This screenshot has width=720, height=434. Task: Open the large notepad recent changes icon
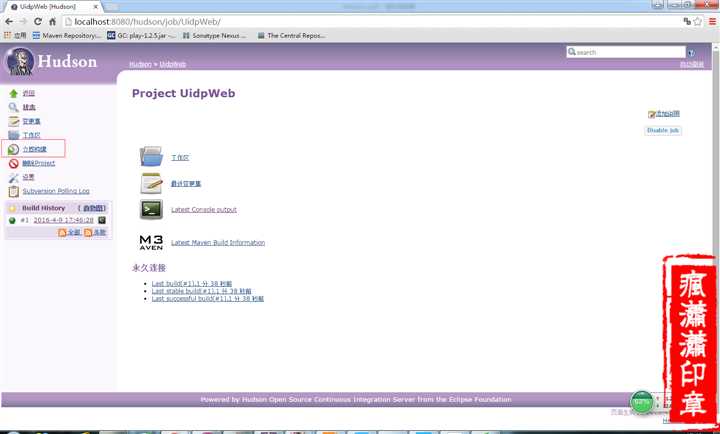152,183
